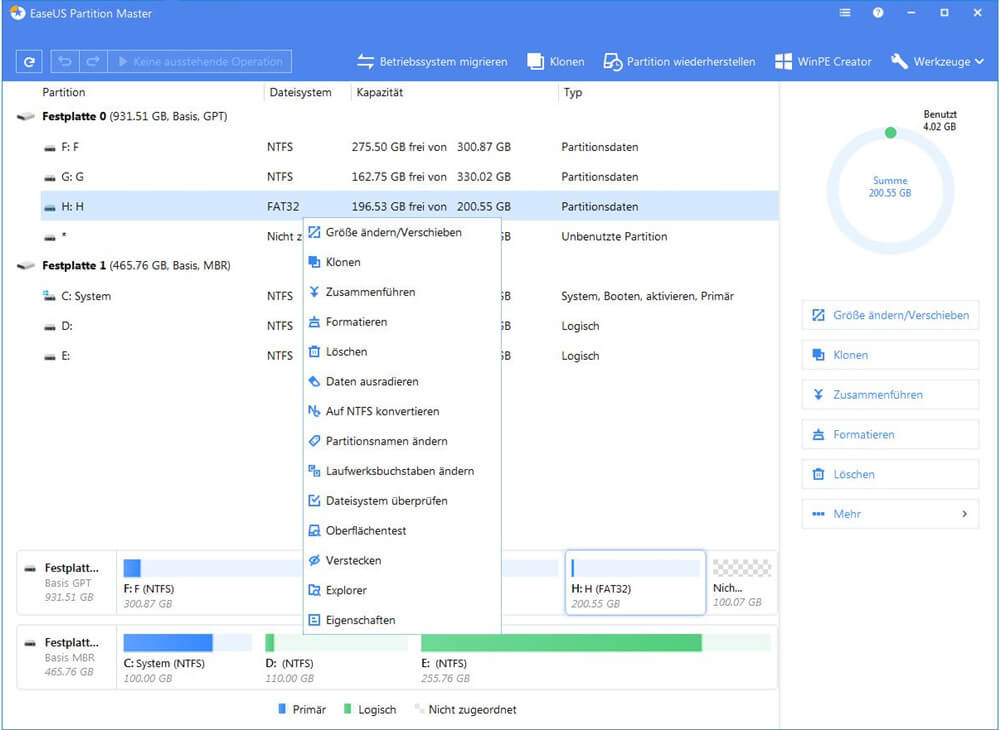
Task: Select Partitionsnamen ändern entry
Action: tap(402, 441)
